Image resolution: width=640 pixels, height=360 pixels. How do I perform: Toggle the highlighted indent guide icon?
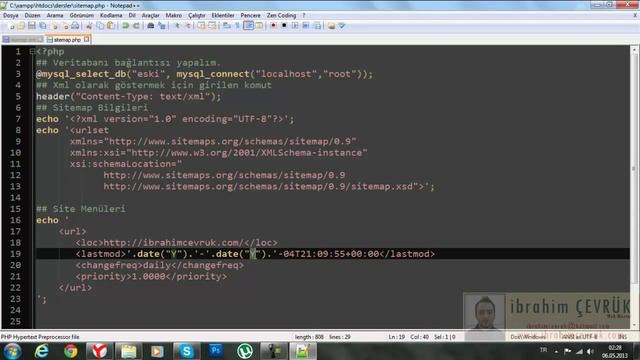click(248, 26)
